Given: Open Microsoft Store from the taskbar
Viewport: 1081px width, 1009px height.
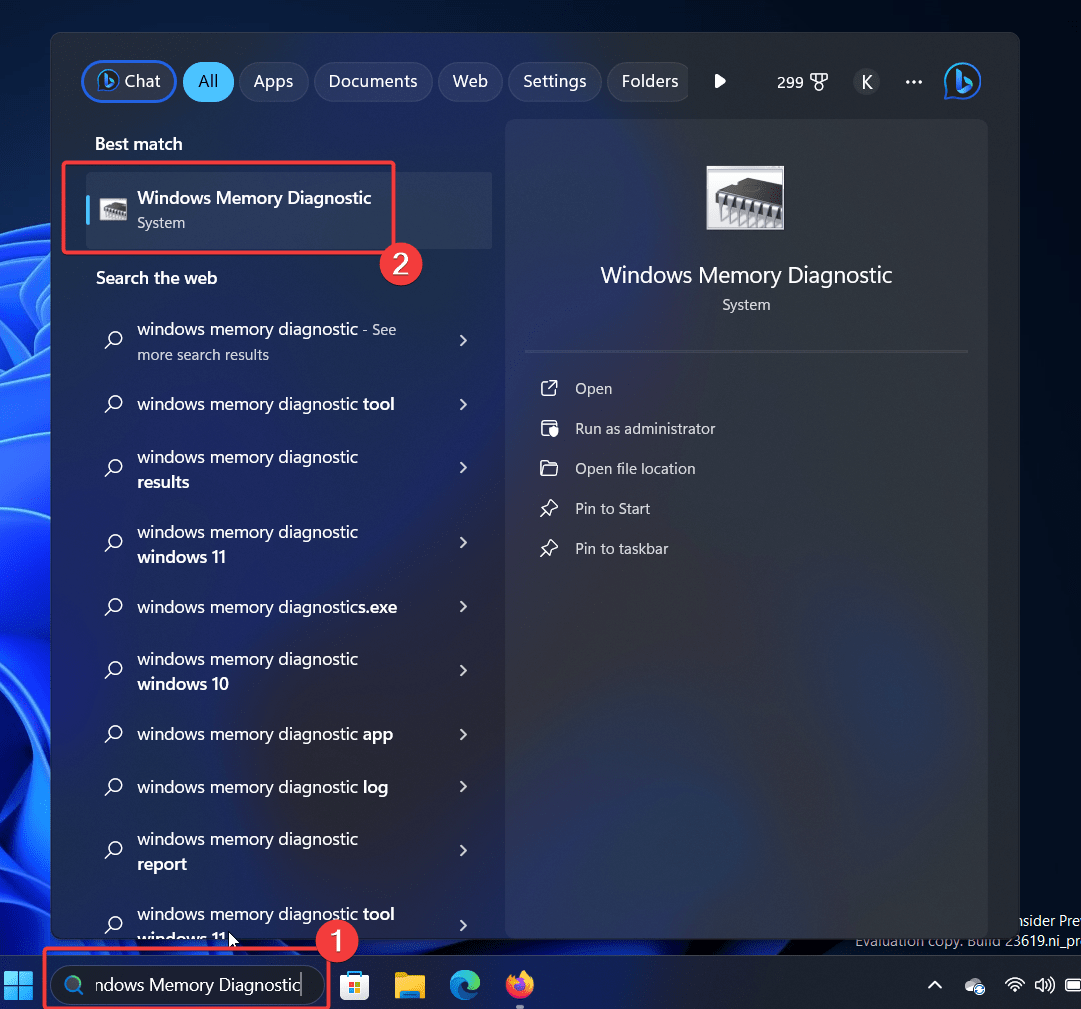Looking at the screenshot, I should [355, 985].
